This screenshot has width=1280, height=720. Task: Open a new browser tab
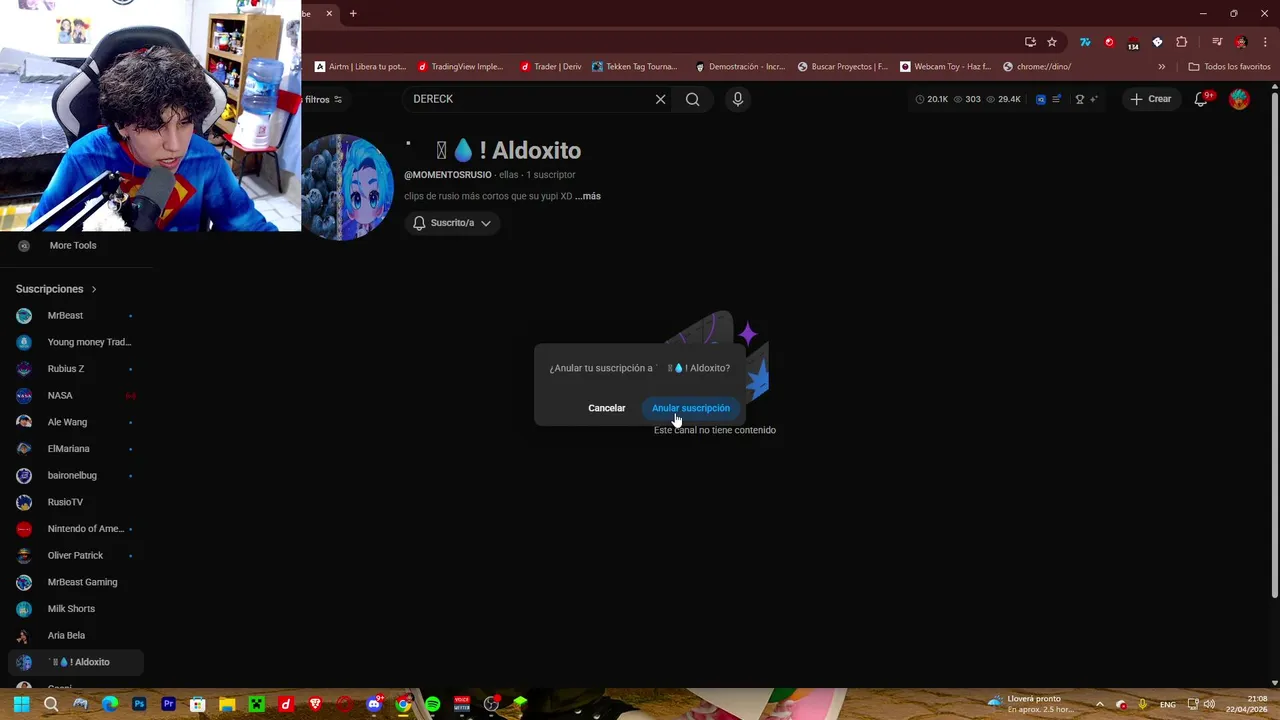pyautogui.click(x=353, y=14)
